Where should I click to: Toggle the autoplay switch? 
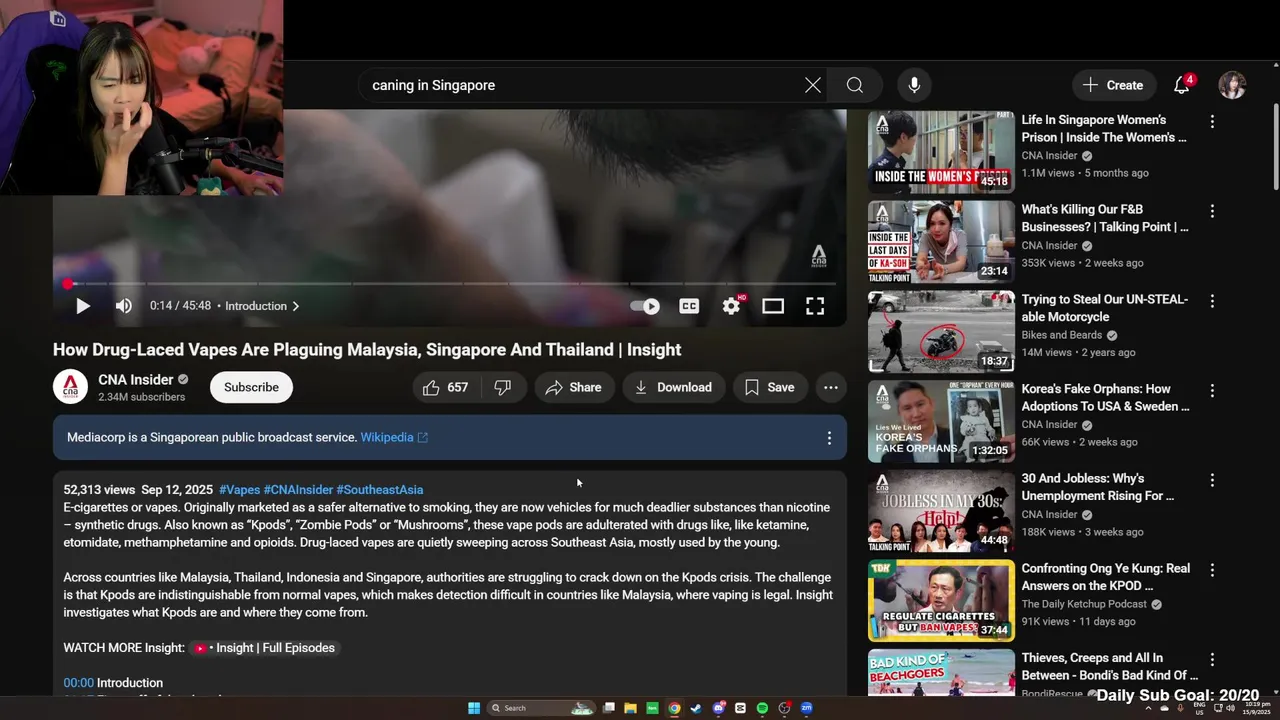click(x=645, y=306)
